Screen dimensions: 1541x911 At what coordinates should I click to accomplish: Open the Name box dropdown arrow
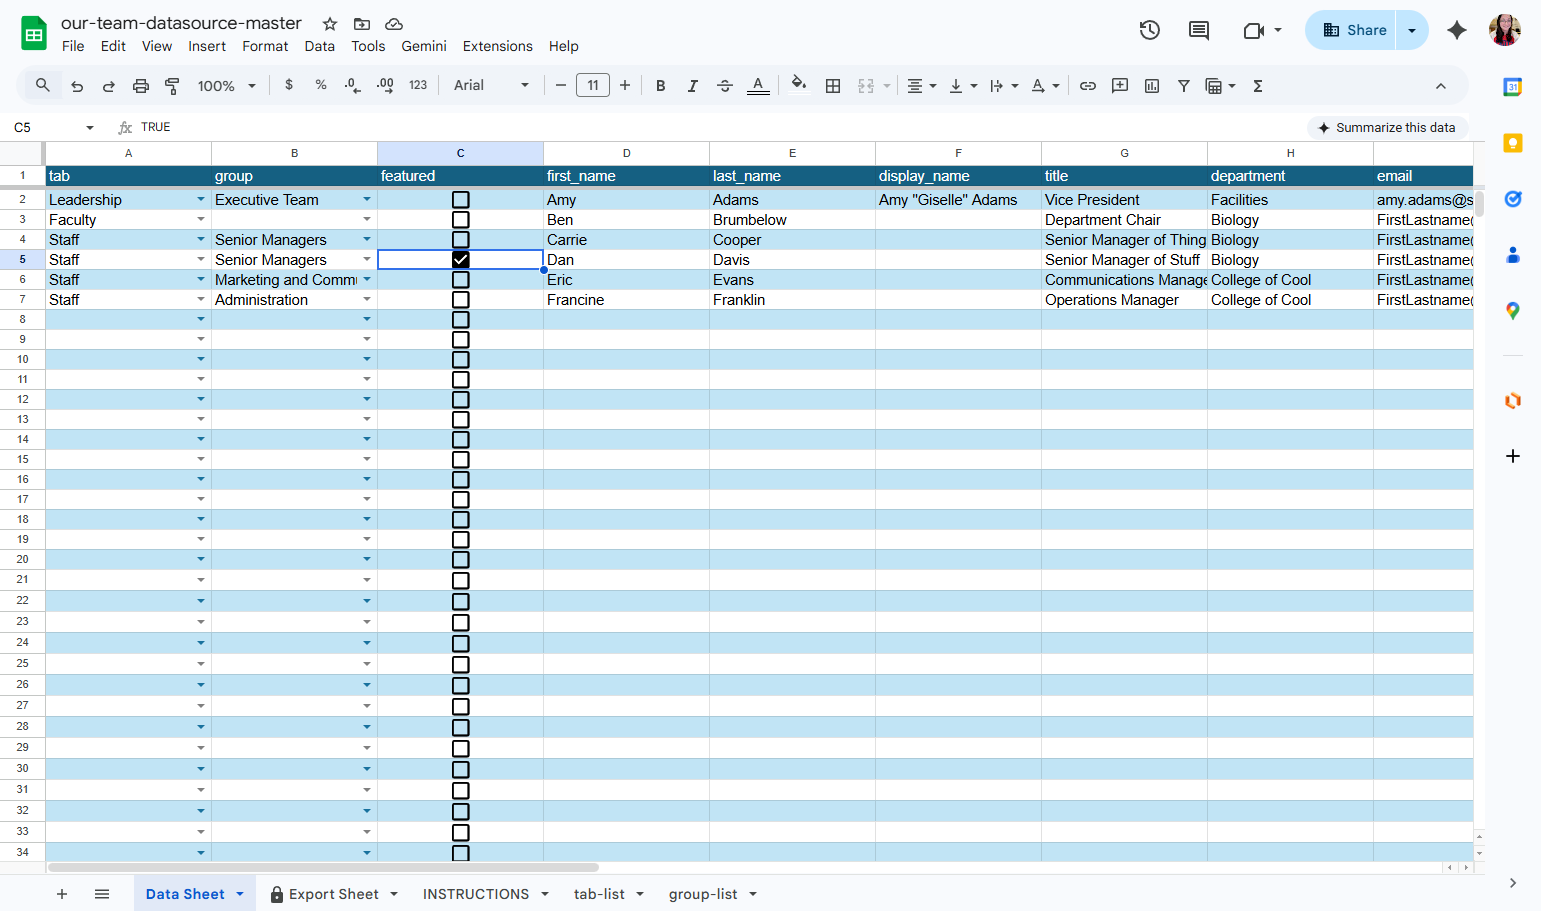tap(90, 128)
